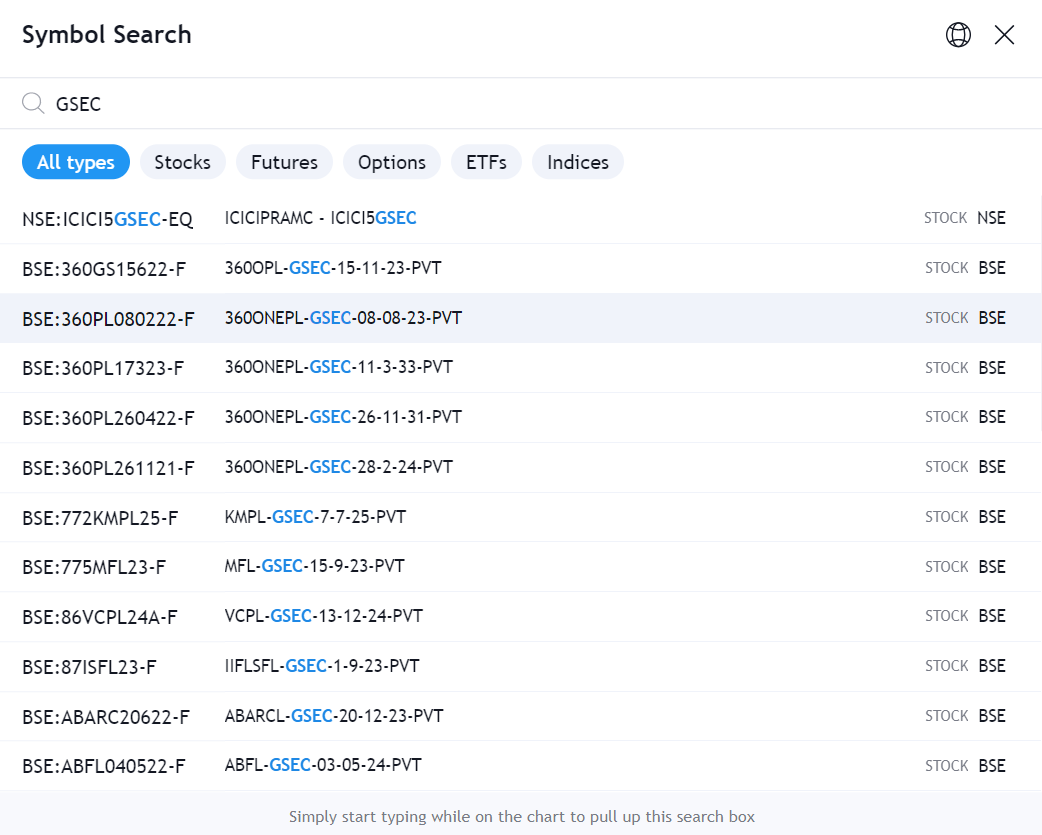Click STOCK label in the ICICI5GSEC row
1042x835 pixels.
tap(945, 218)
